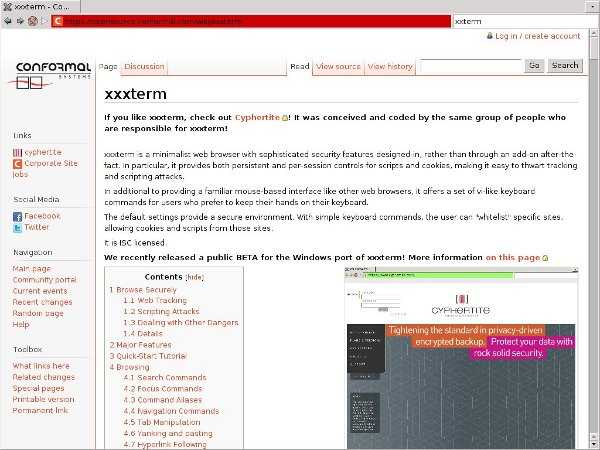Jump to 4.3 Command Aliases section
This screenshot has width=600, height=450.
163,400
